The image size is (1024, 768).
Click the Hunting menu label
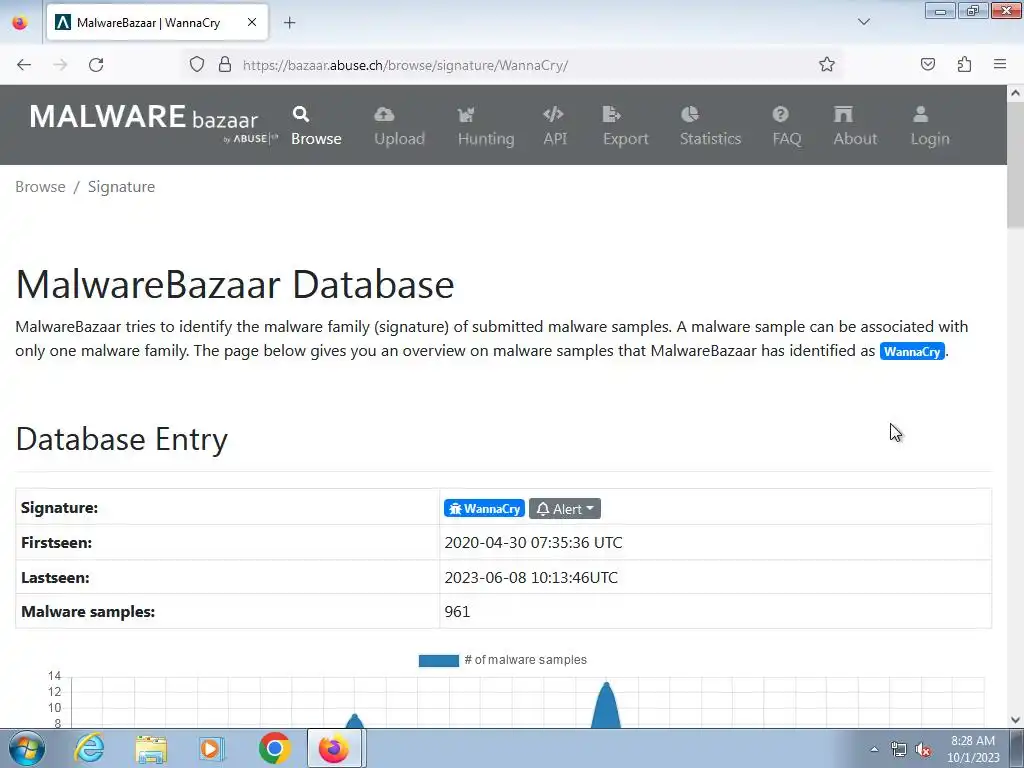(486, 139)
